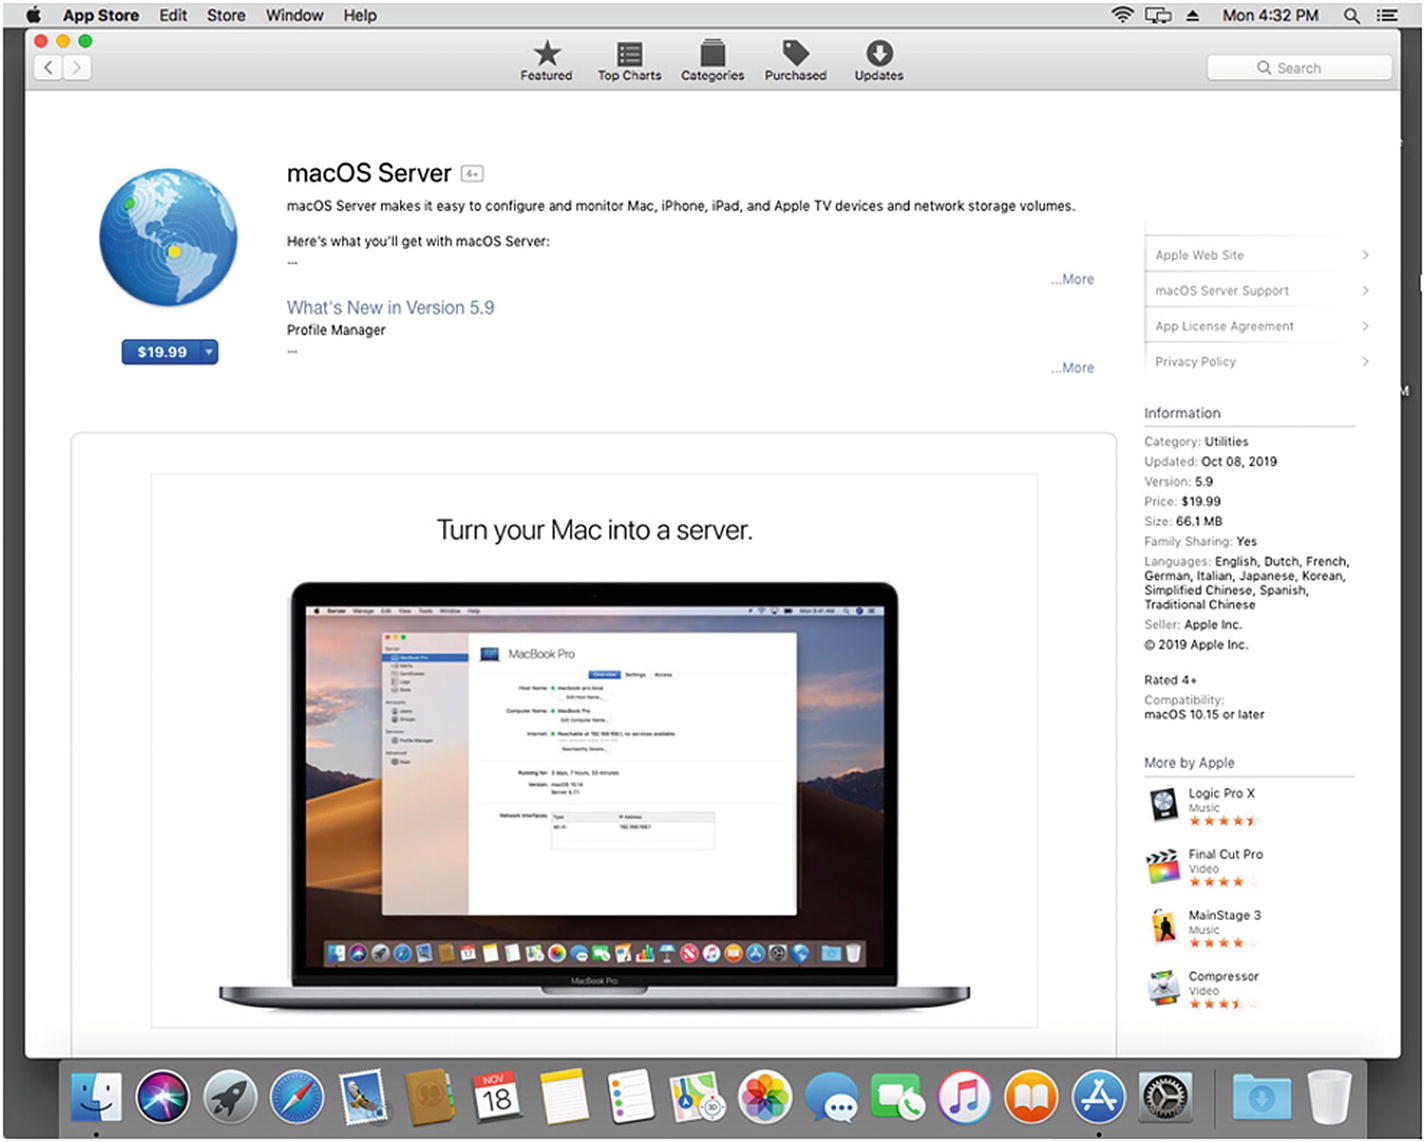Show Purchased apps via tag icon
This screenshot has height=1142, width=1425.
coord(795,60)
